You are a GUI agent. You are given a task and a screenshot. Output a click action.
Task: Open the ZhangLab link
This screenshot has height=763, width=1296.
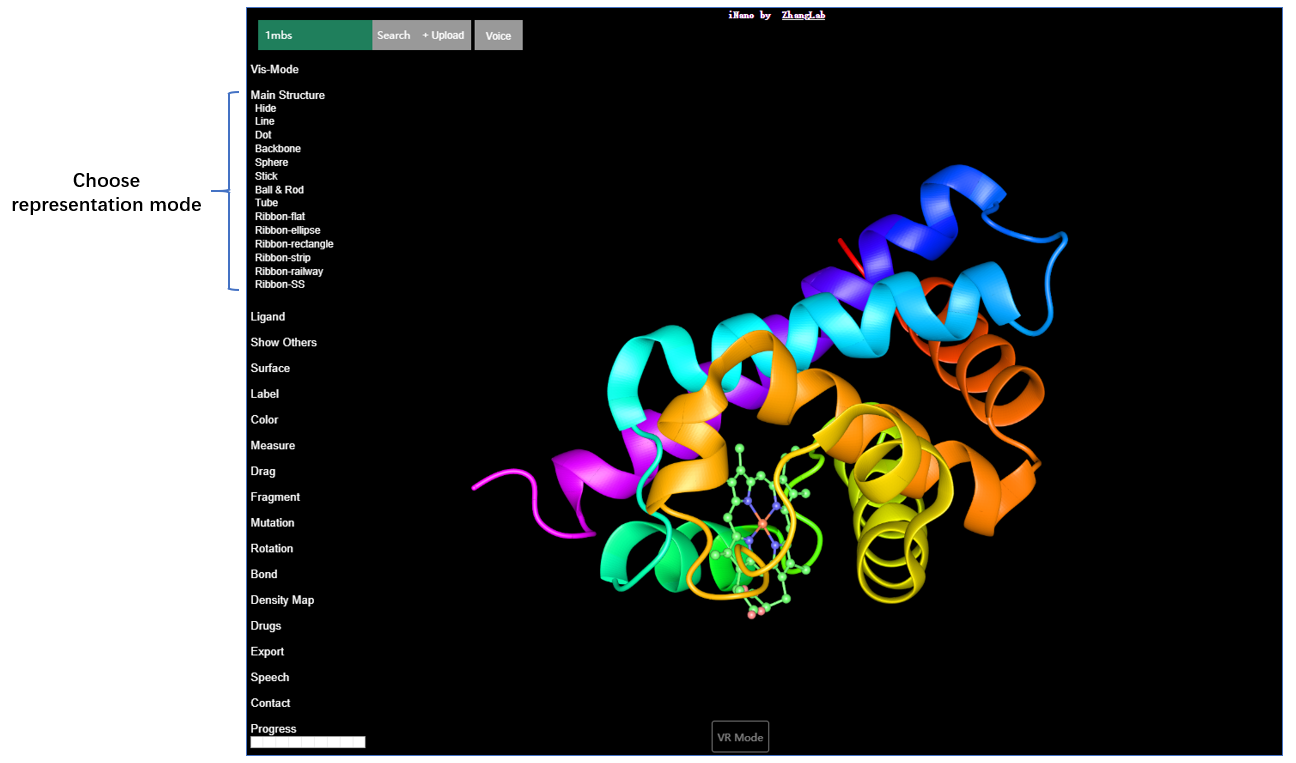click(803, 15)
